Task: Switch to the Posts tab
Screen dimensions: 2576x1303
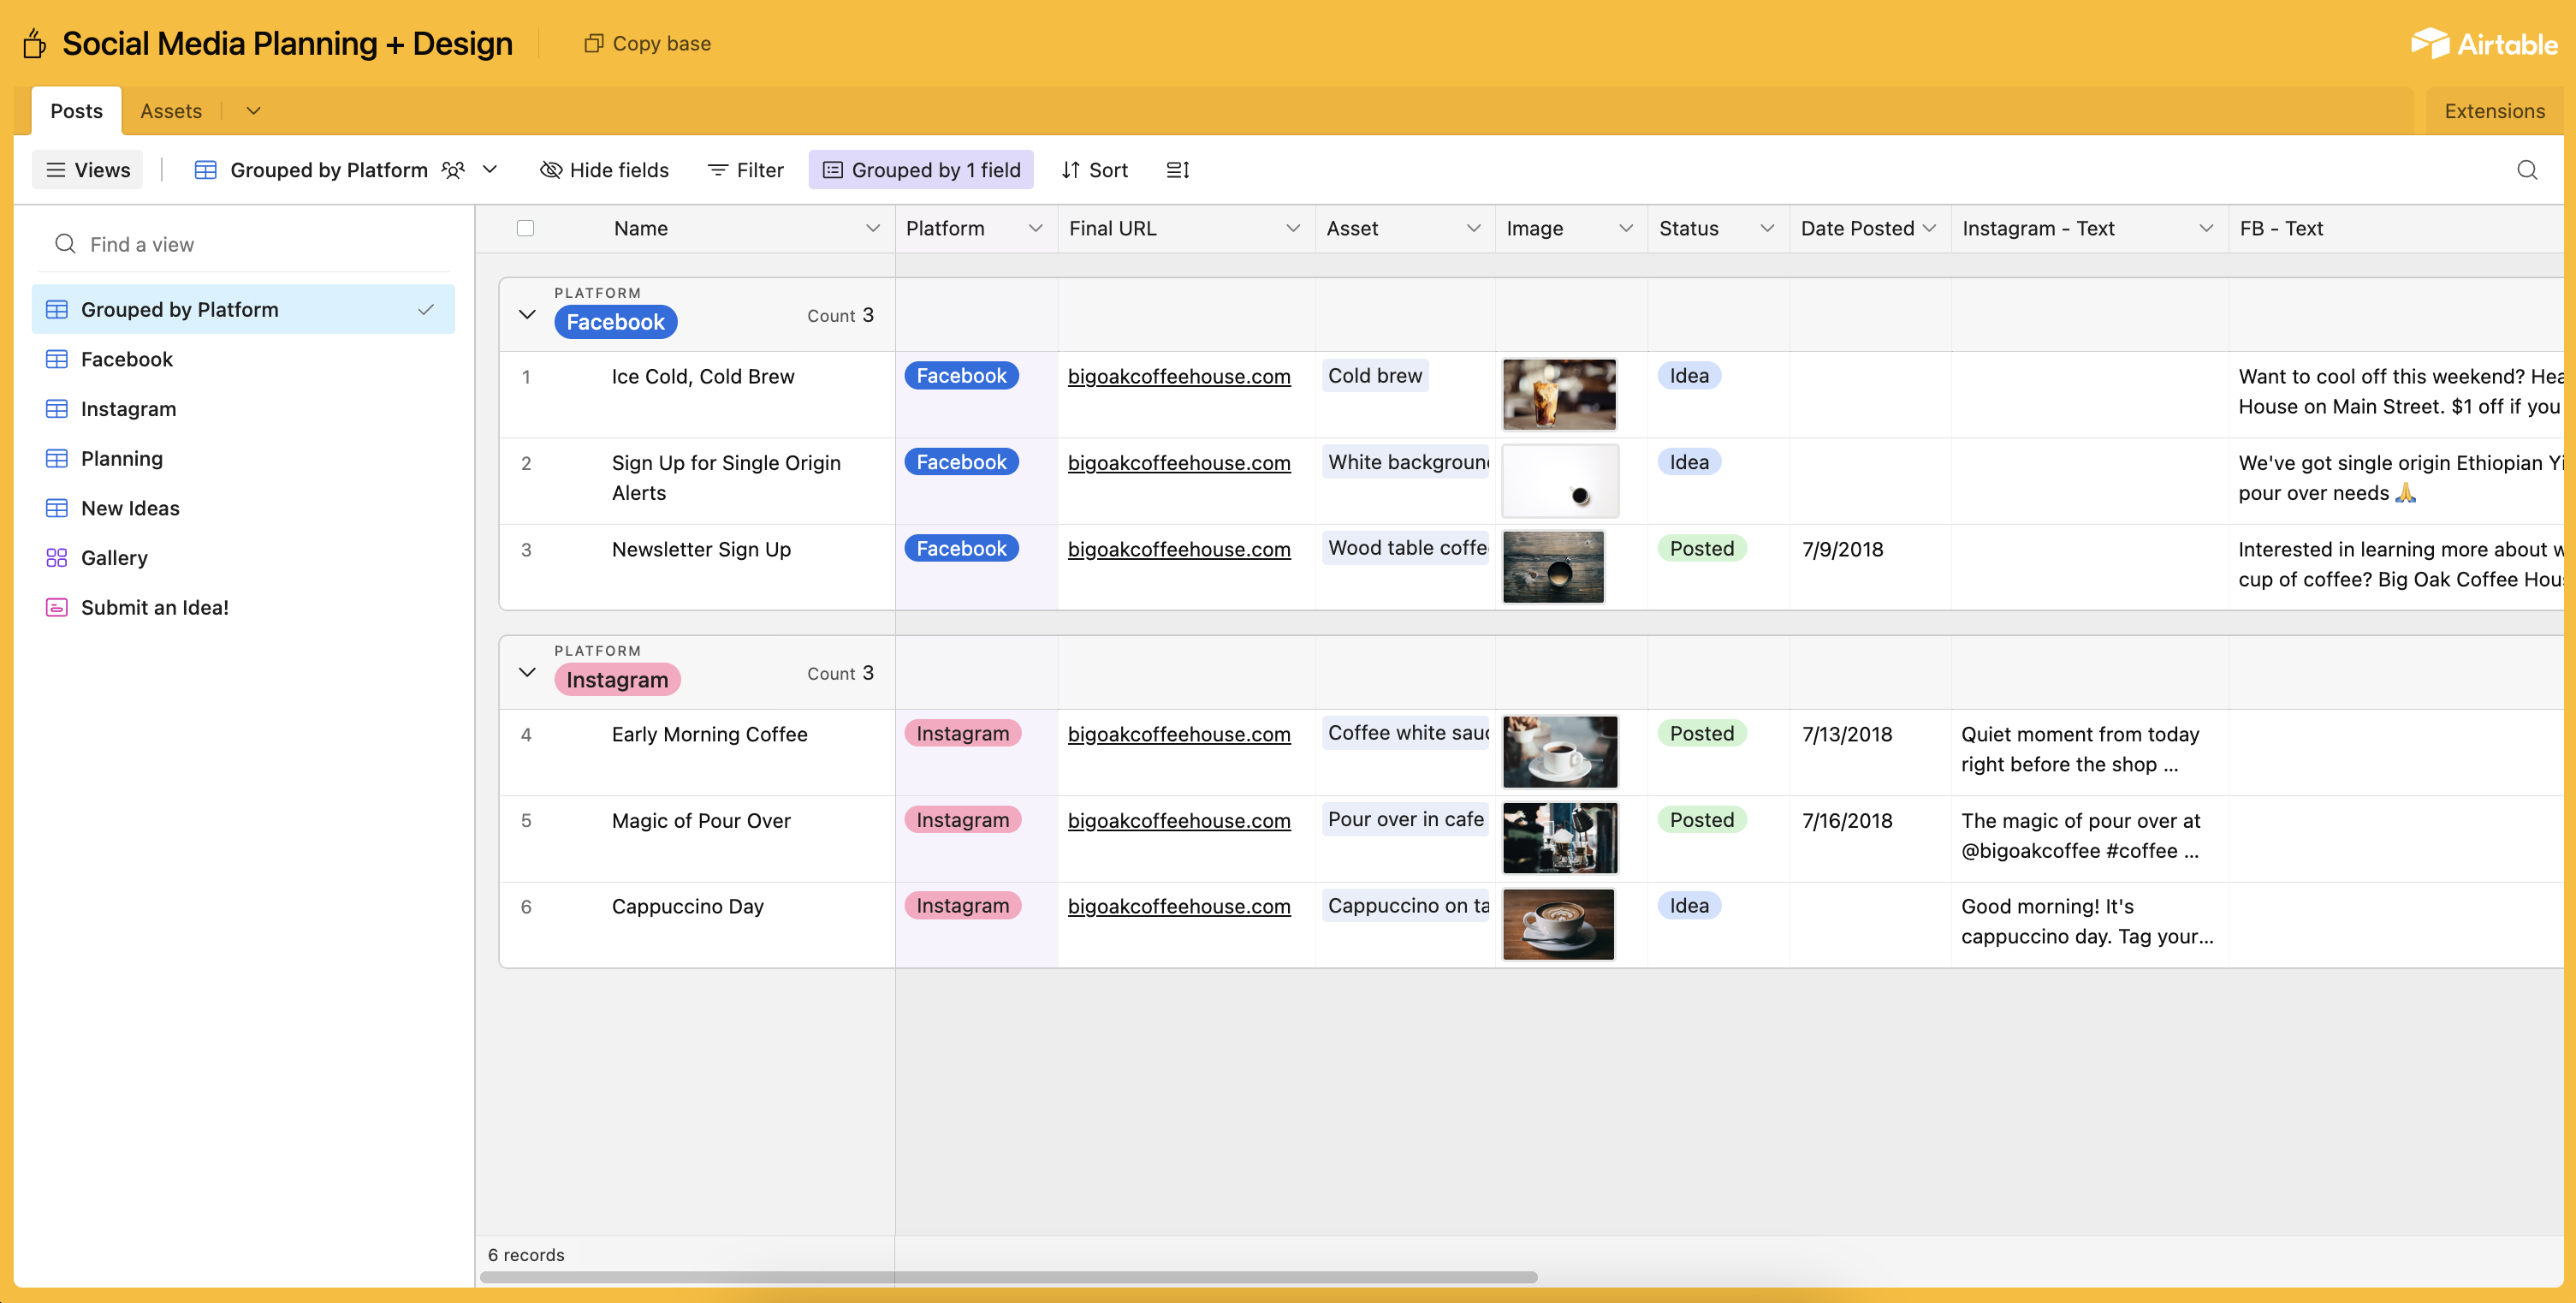Action: pyautogui.click(x=76, y=111)
